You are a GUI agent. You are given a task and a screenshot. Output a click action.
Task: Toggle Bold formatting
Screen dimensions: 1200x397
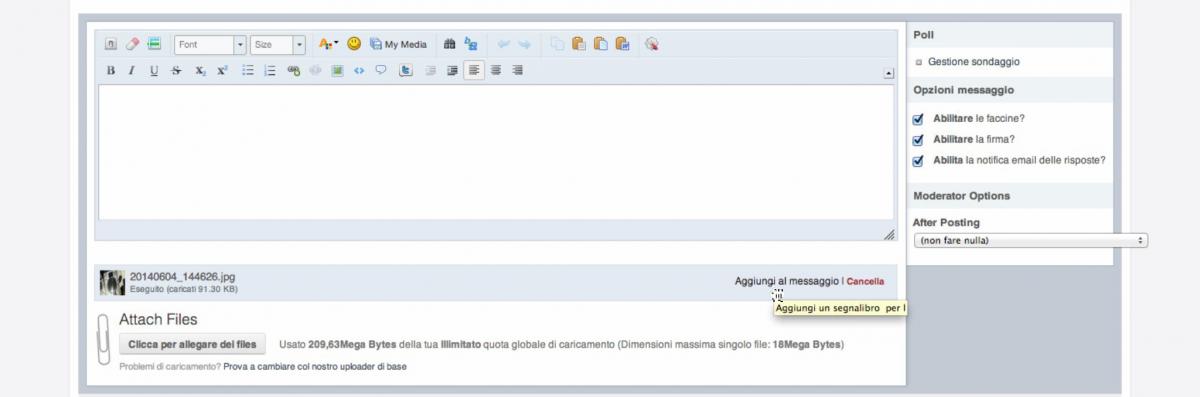111,71
